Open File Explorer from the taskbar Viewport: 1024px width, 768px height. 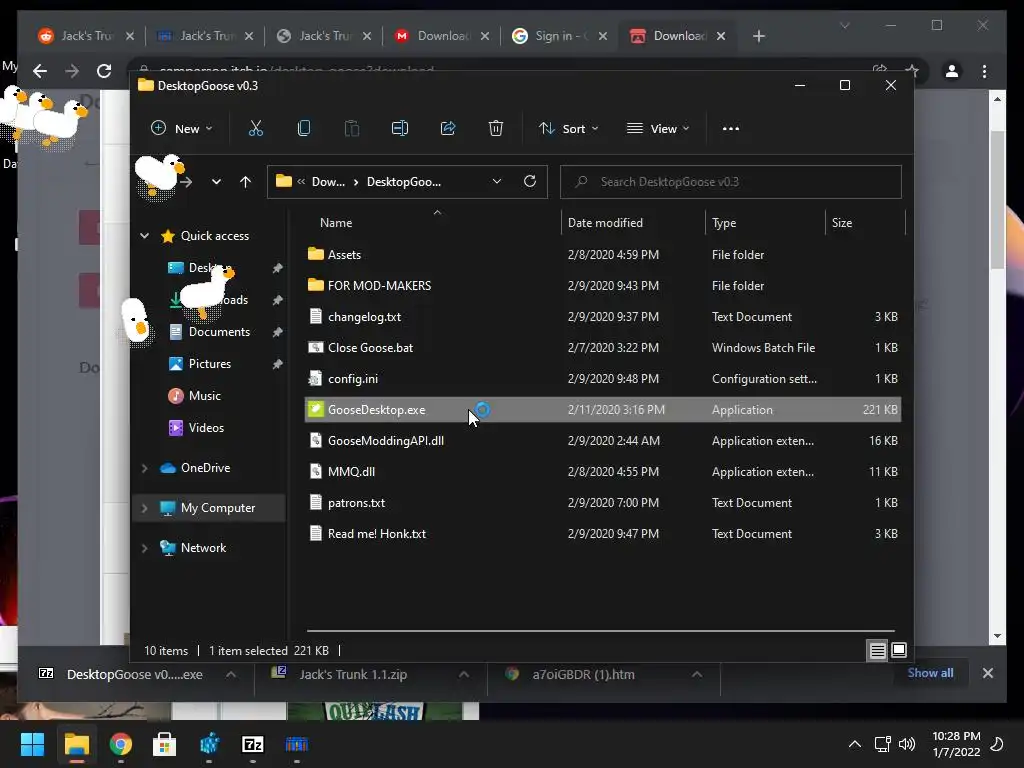click(76, 744)
